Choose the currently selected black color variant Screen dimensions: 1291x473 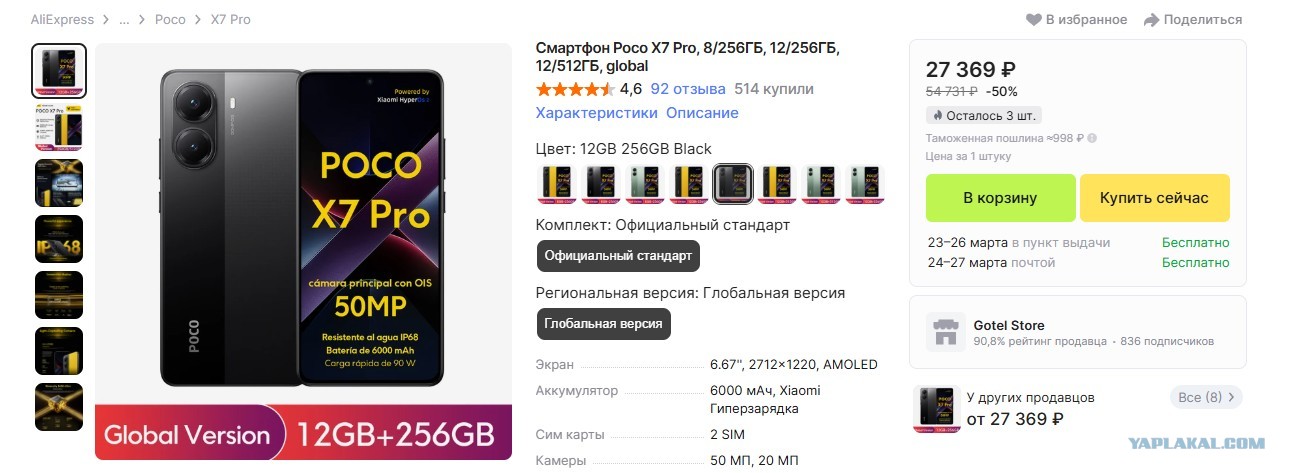tap(732, 183)
